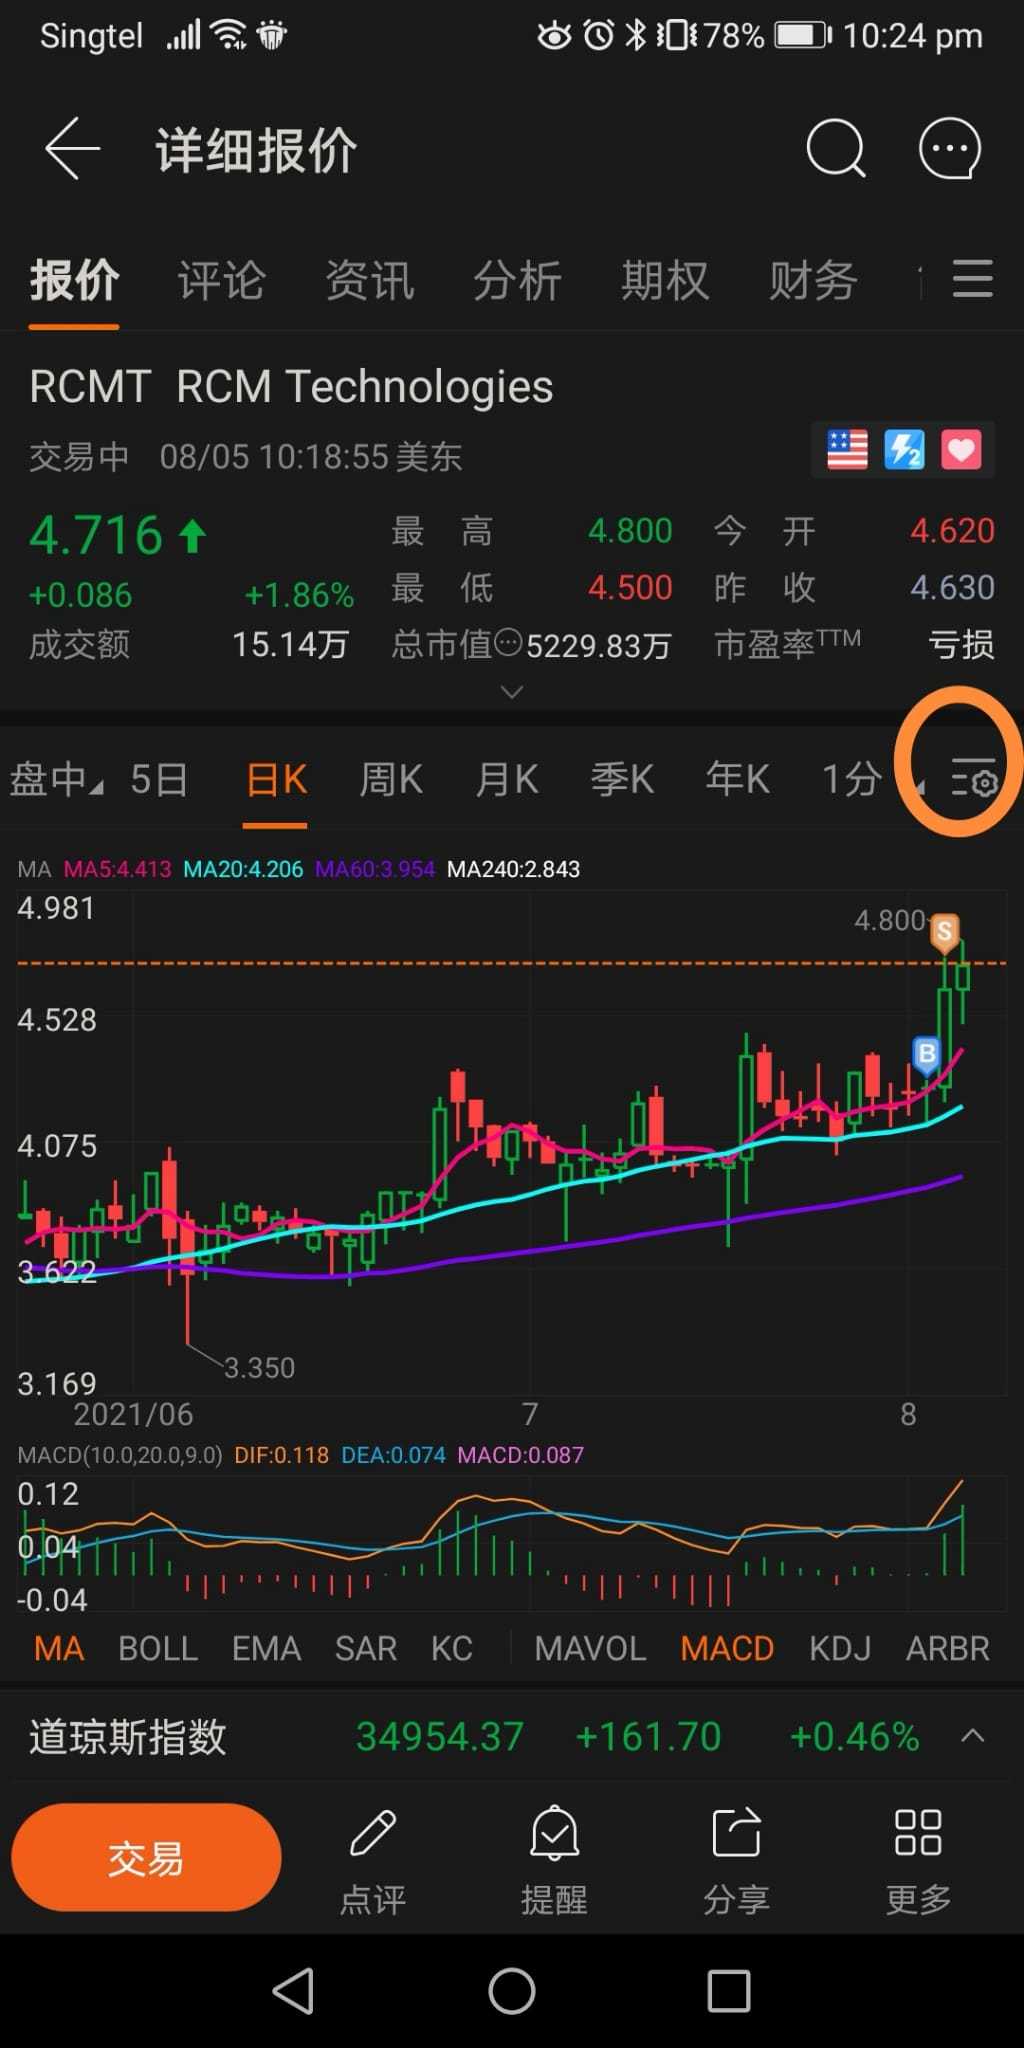This screenshot has height=2048, width=1024.
Task: Select the 月K chart period
Action: pos(507,779)
